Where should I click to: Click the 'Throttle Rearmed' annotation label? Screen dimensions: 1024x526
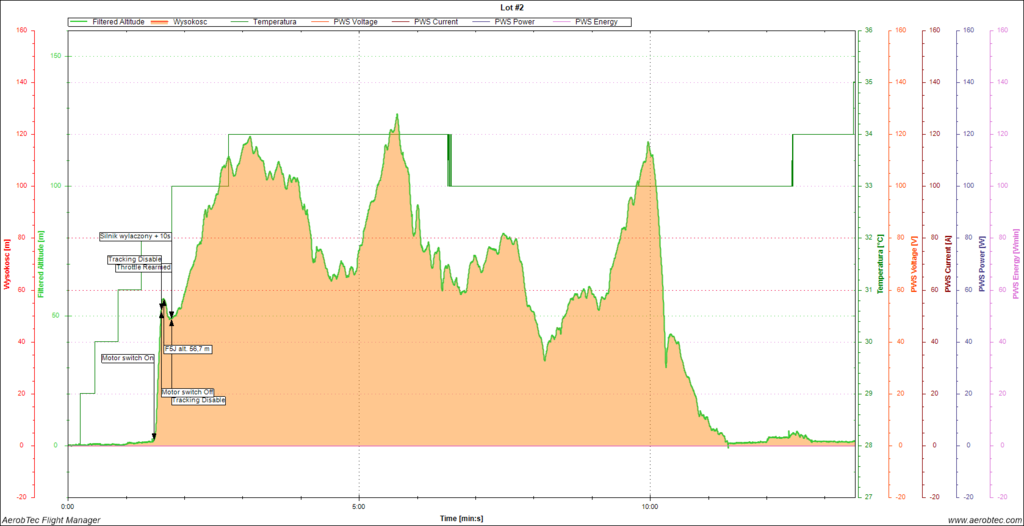143,268
